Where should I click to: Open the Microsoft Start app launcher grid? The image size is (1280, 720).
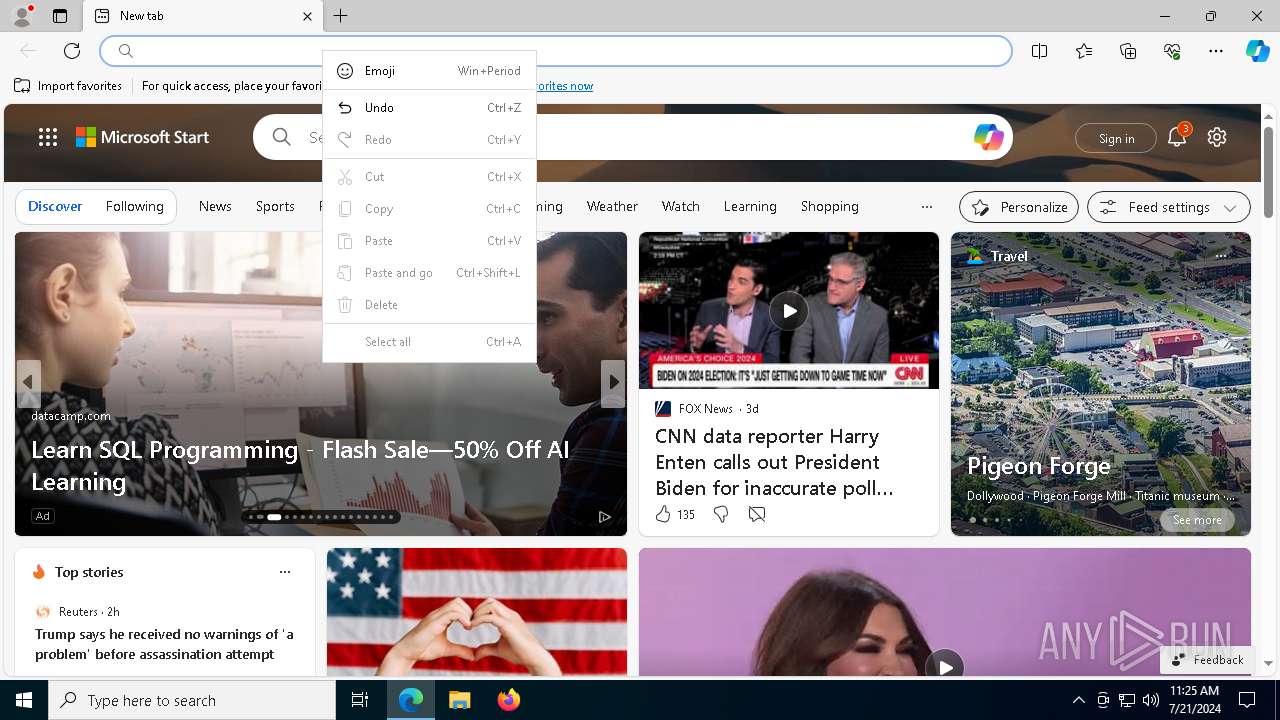(x=48, y=138)
